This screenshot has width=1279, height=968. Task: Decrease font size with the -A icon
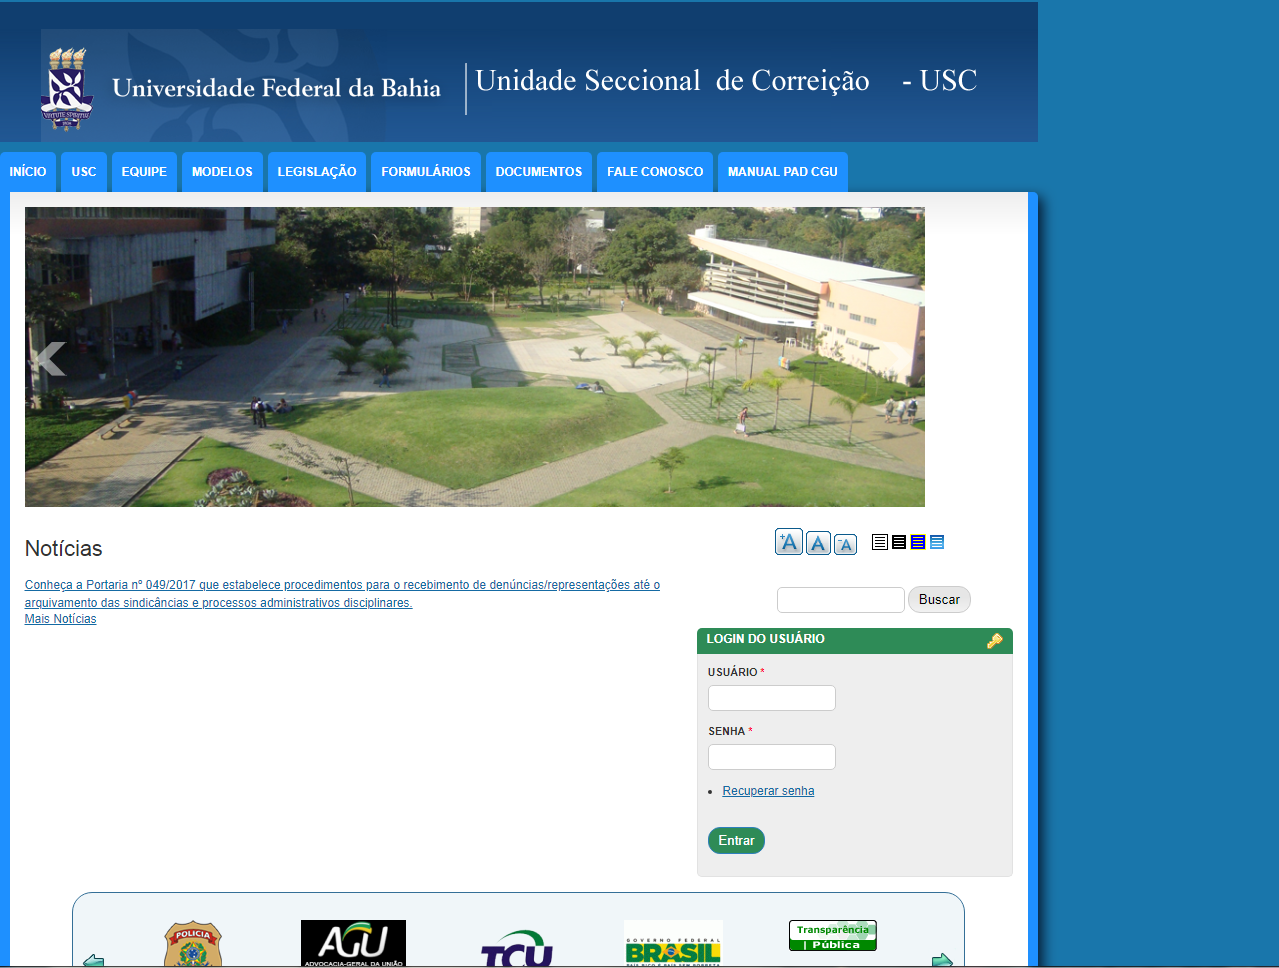pyautogui.click(x=845, y=544)
